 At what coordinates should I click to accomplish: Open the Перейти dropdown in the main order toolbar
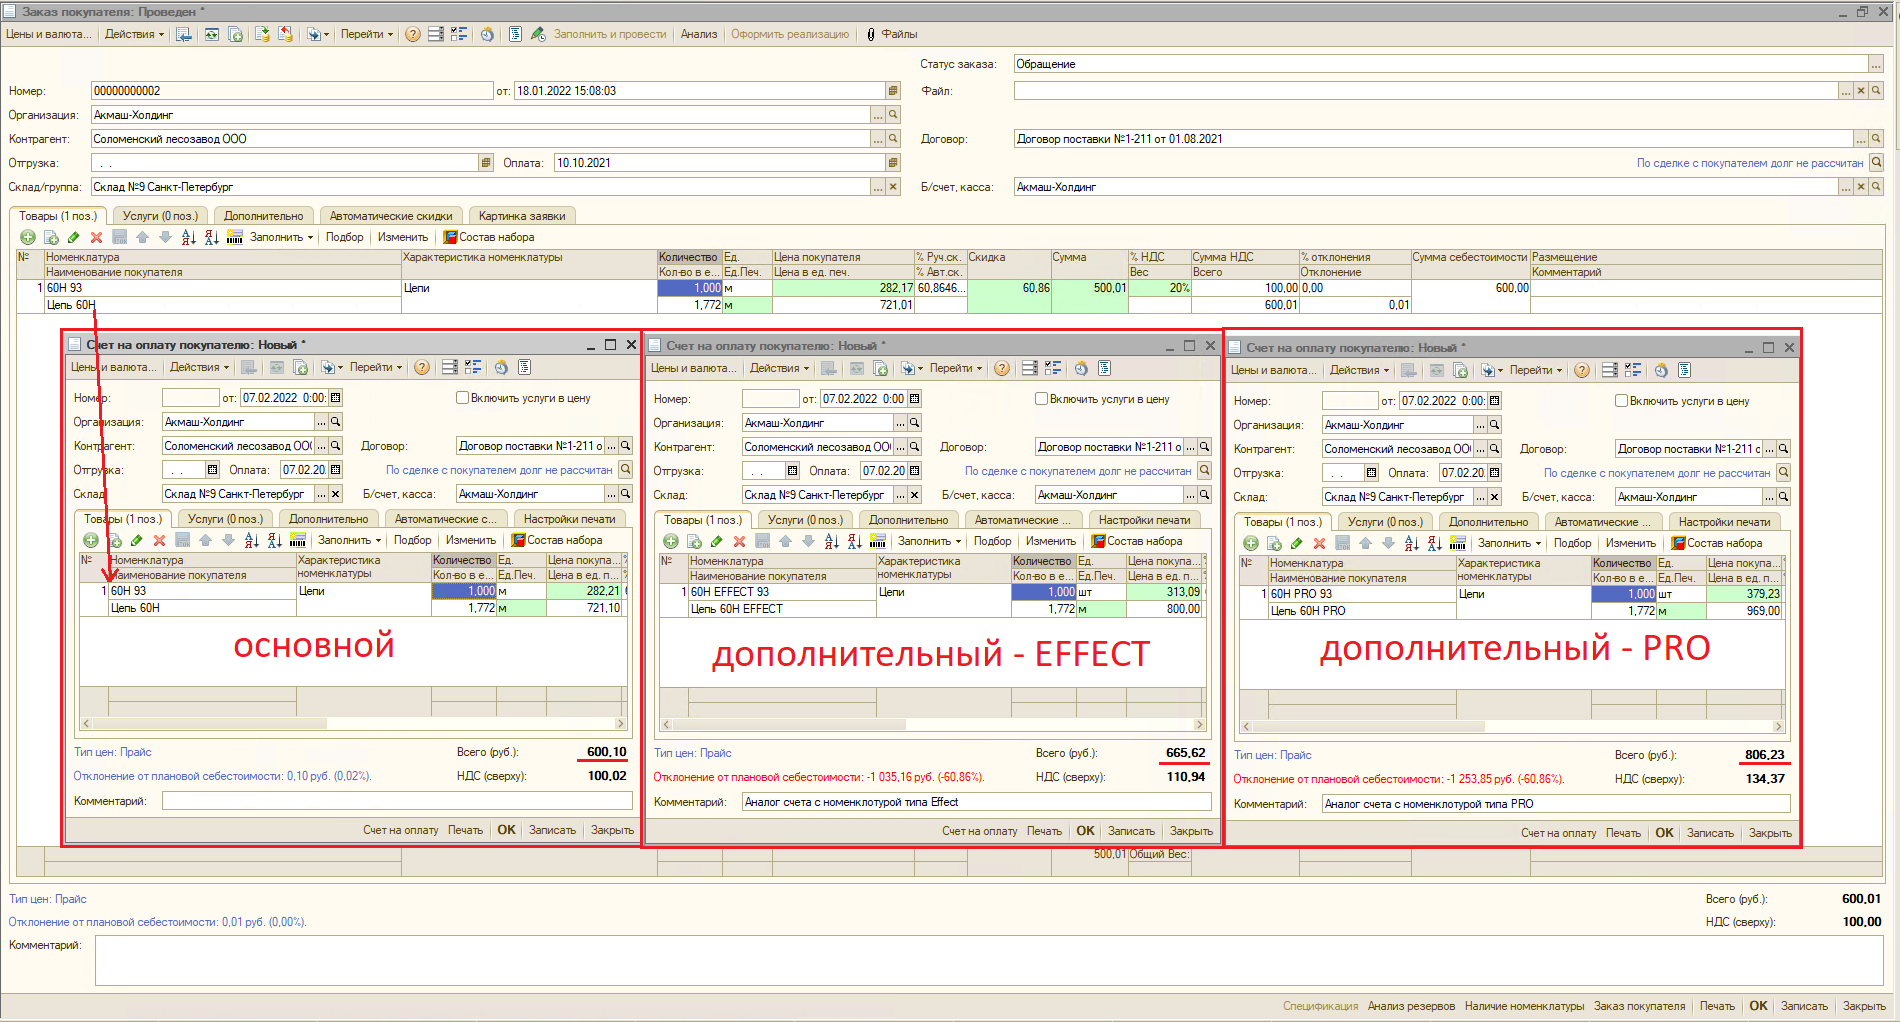click(x=367, y=34)
